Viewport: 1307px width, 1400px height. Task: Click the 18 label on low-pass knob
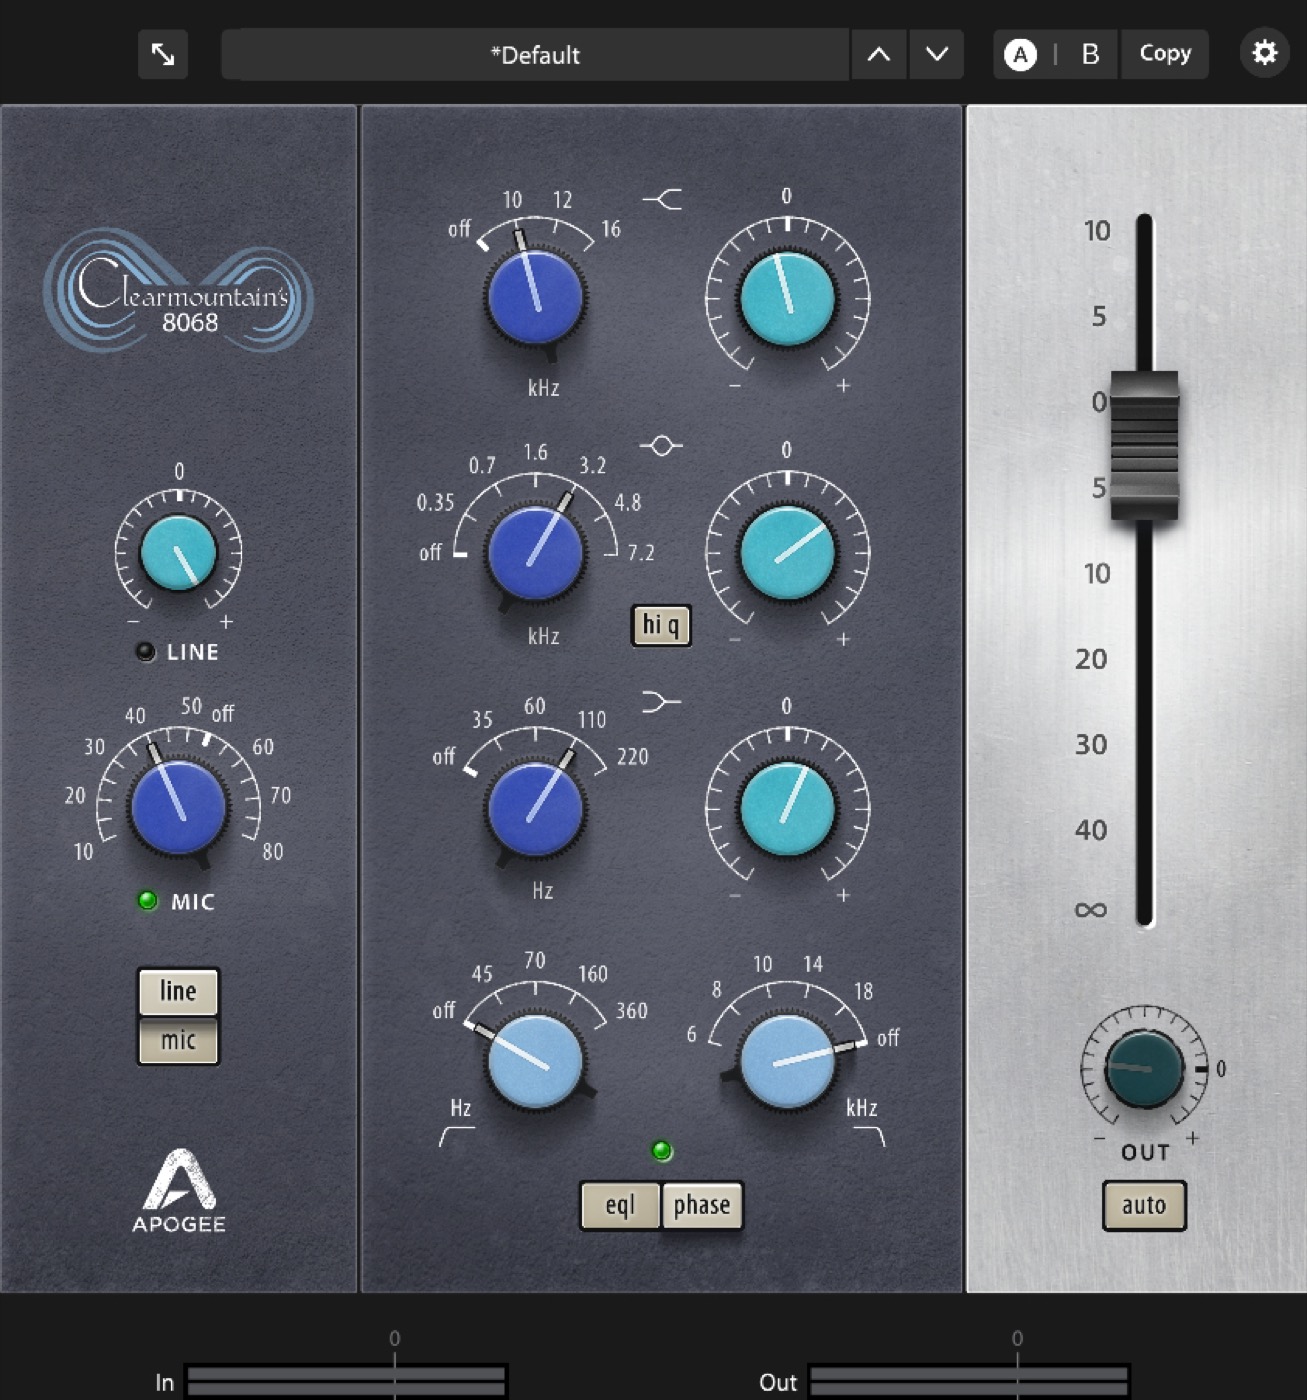[x=863, y=991]
